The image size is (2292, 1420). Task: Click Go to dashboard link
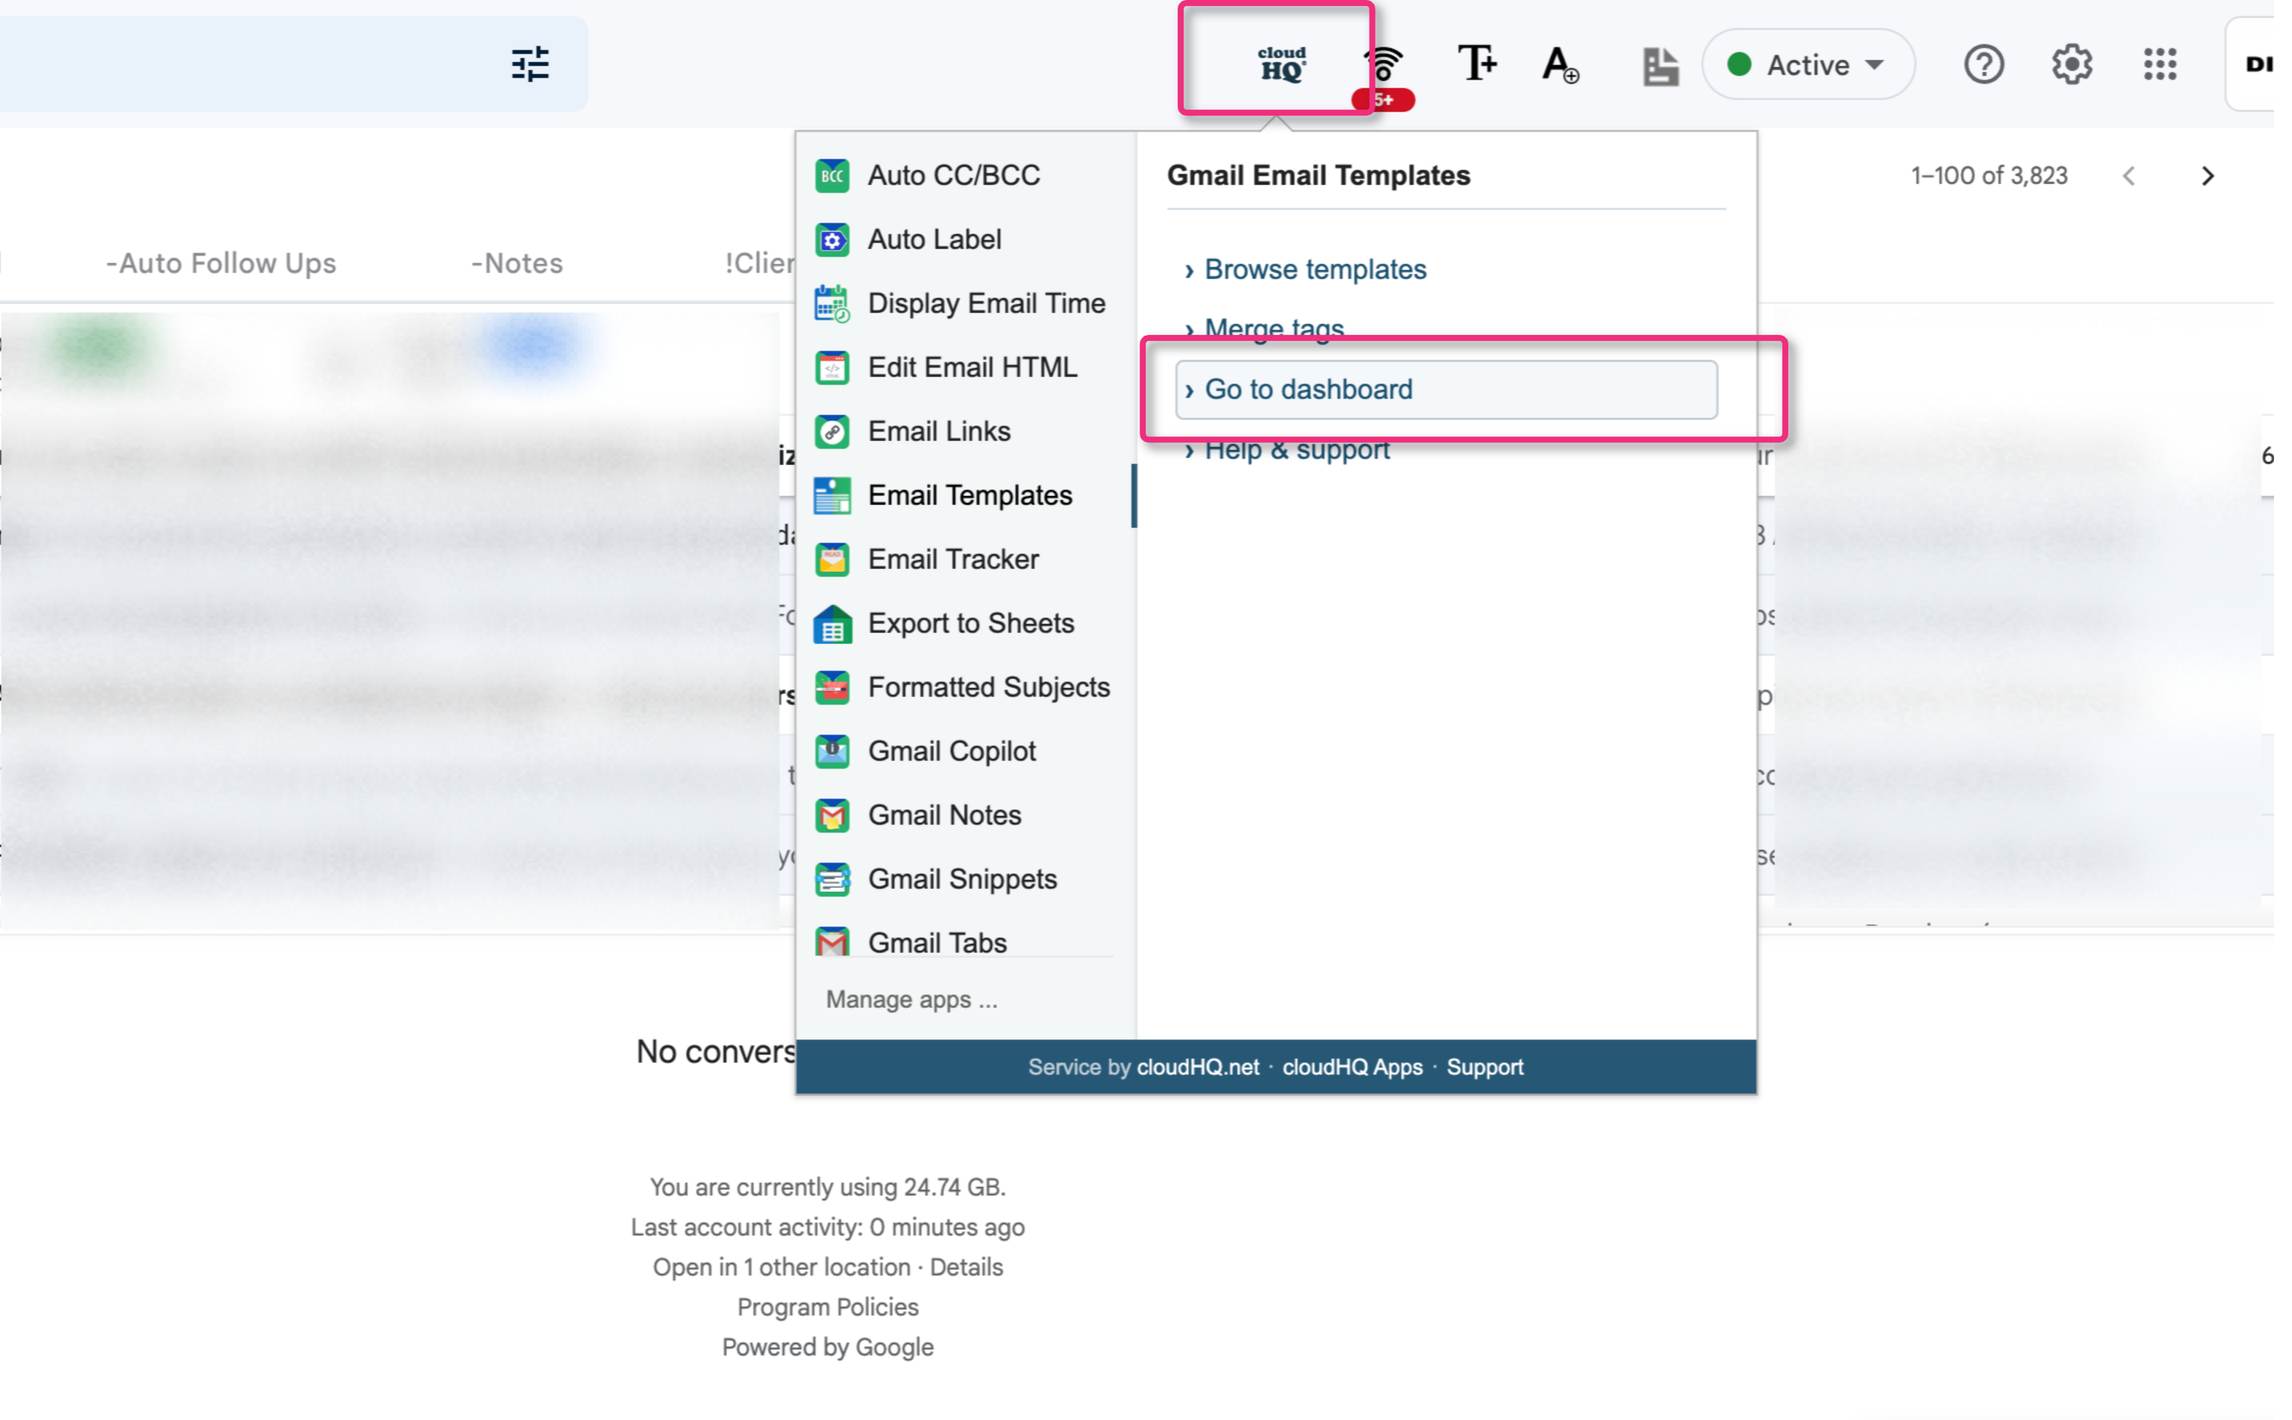[x=1446, y=389]
